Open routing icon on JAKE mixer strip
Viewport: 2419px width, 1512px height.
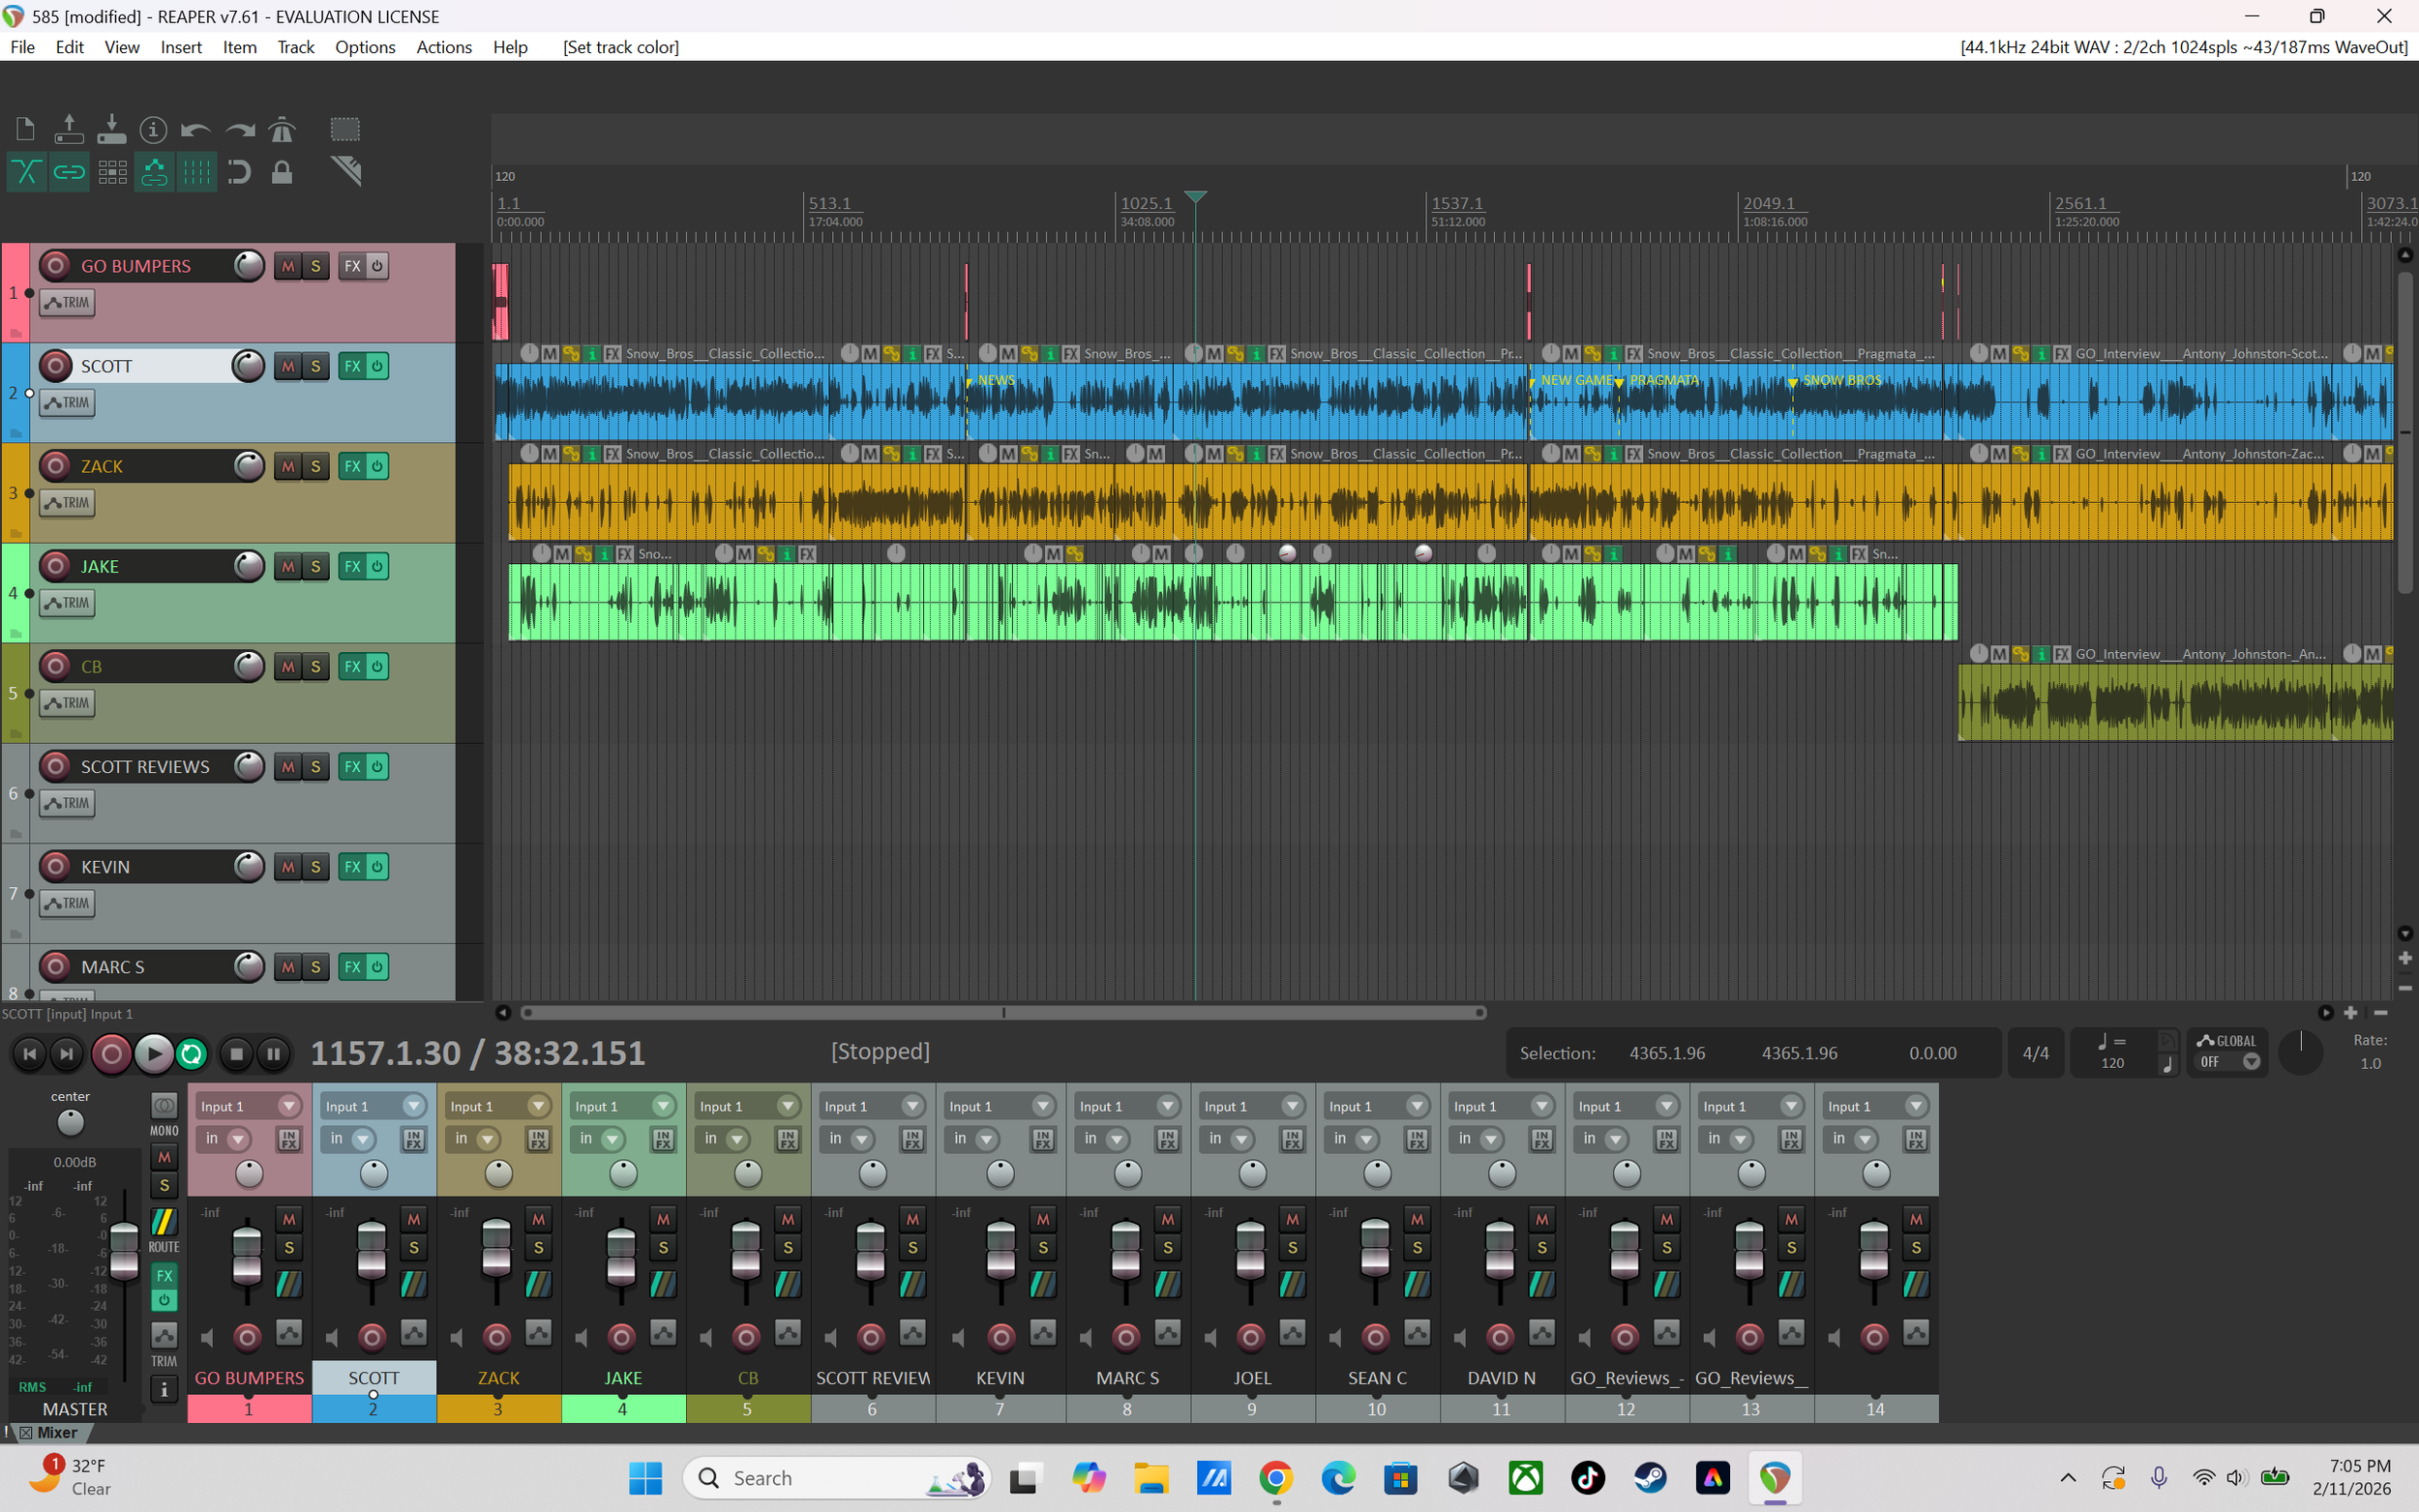663,1284
